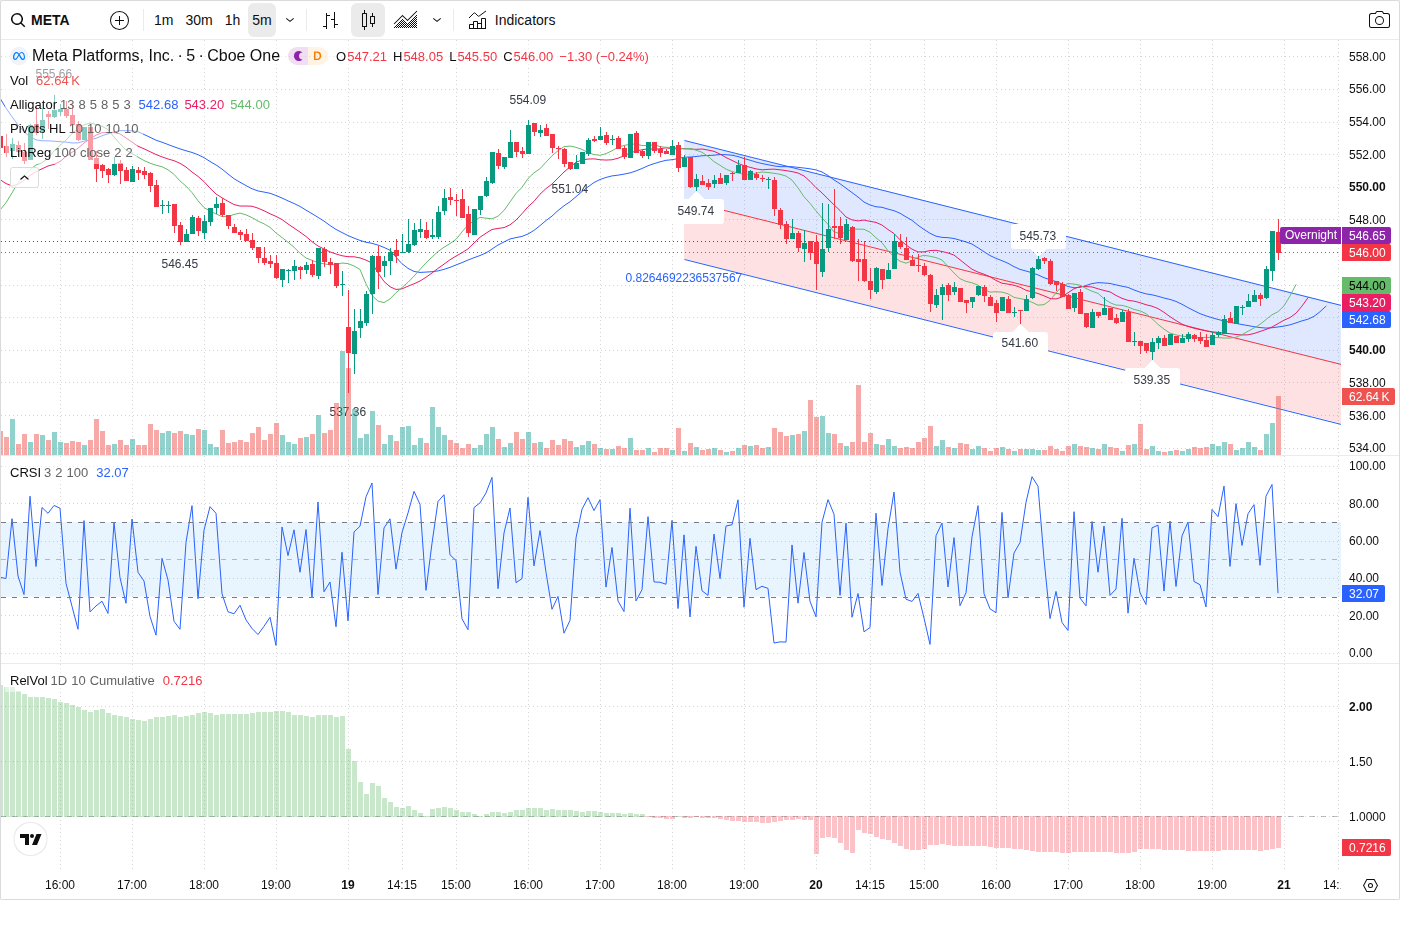Click the 549.74 pivot label
Viewport: 1420px width, 950px height.
point(696,211)
